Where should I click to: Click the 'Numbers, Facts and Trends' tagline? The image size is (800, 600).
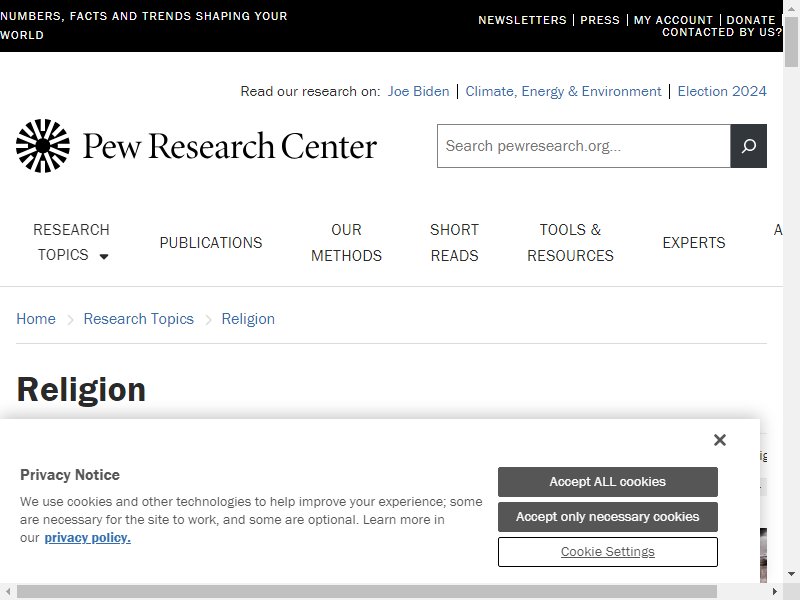pyautogui.click(x=144, y=26)
